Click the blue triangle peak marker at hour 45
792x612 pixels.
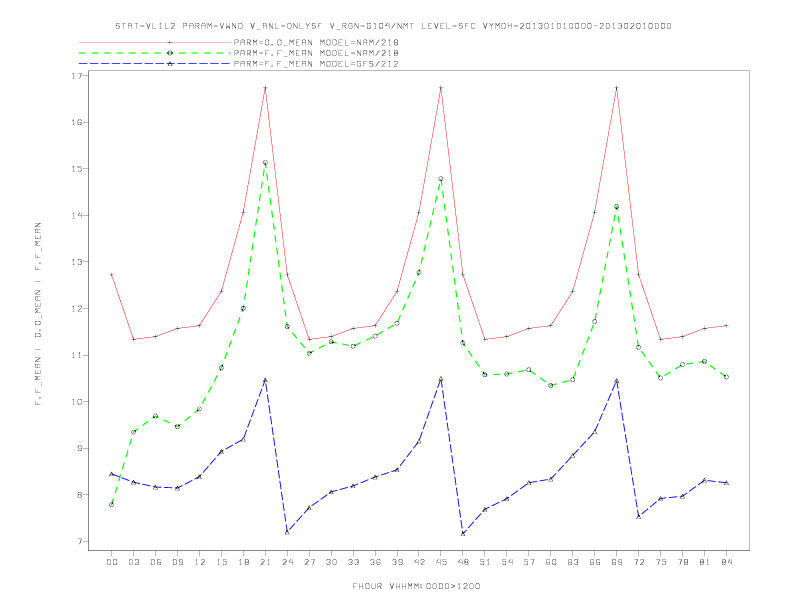(441, 379)
